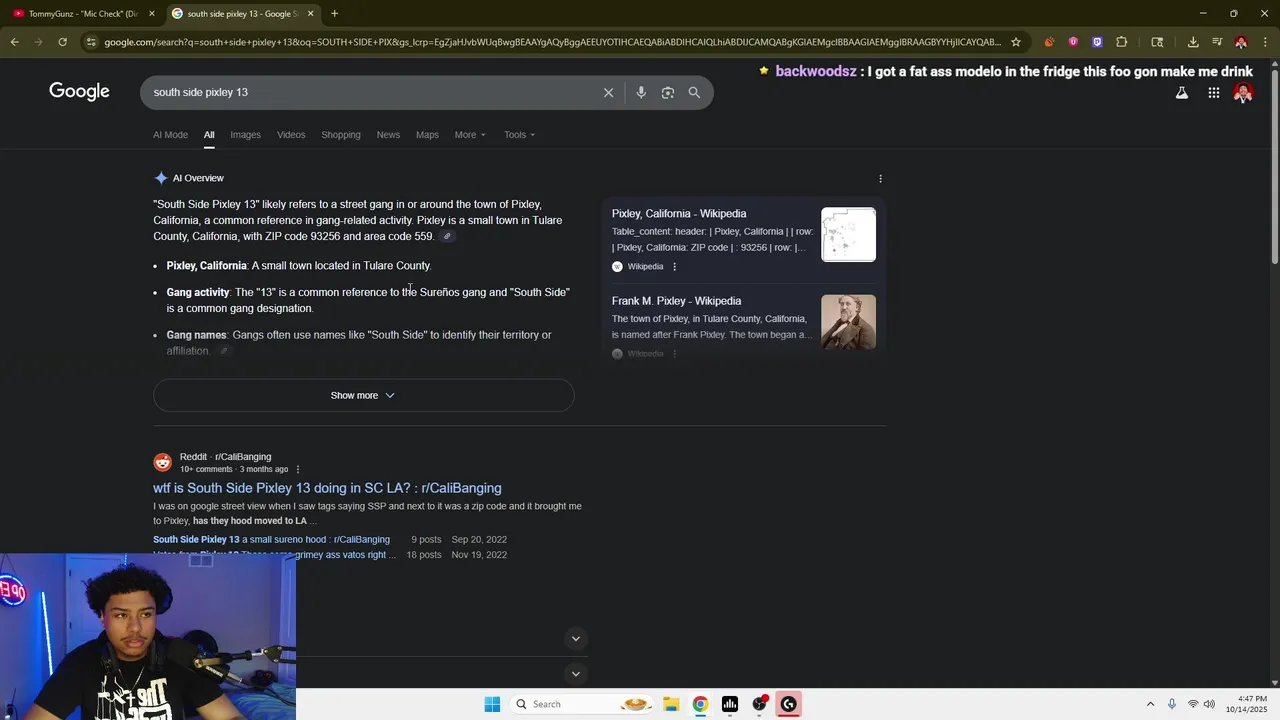Select the All results tab
Viewport: 1280px width, 720px height.
point(209,135)
